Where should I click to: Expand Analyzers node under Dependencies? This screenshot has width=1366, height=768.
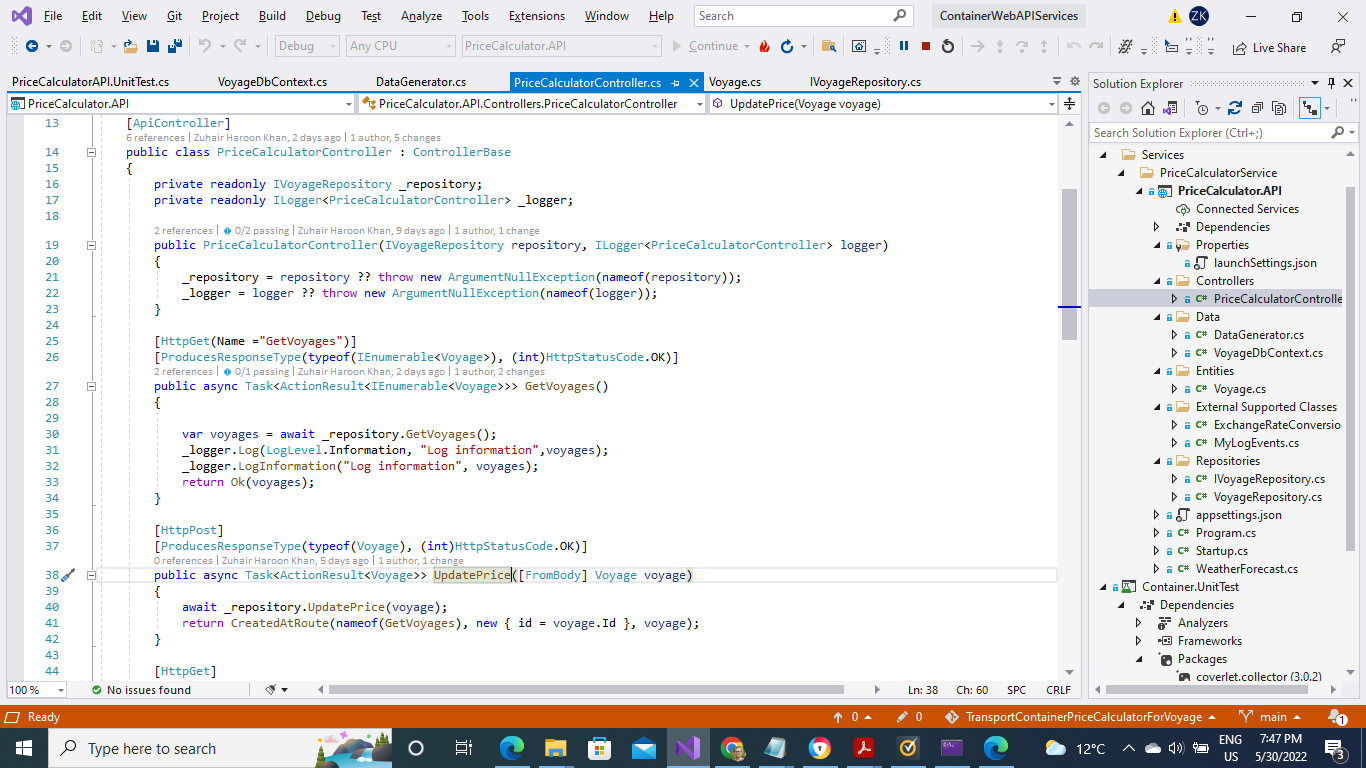(1138, 623)
